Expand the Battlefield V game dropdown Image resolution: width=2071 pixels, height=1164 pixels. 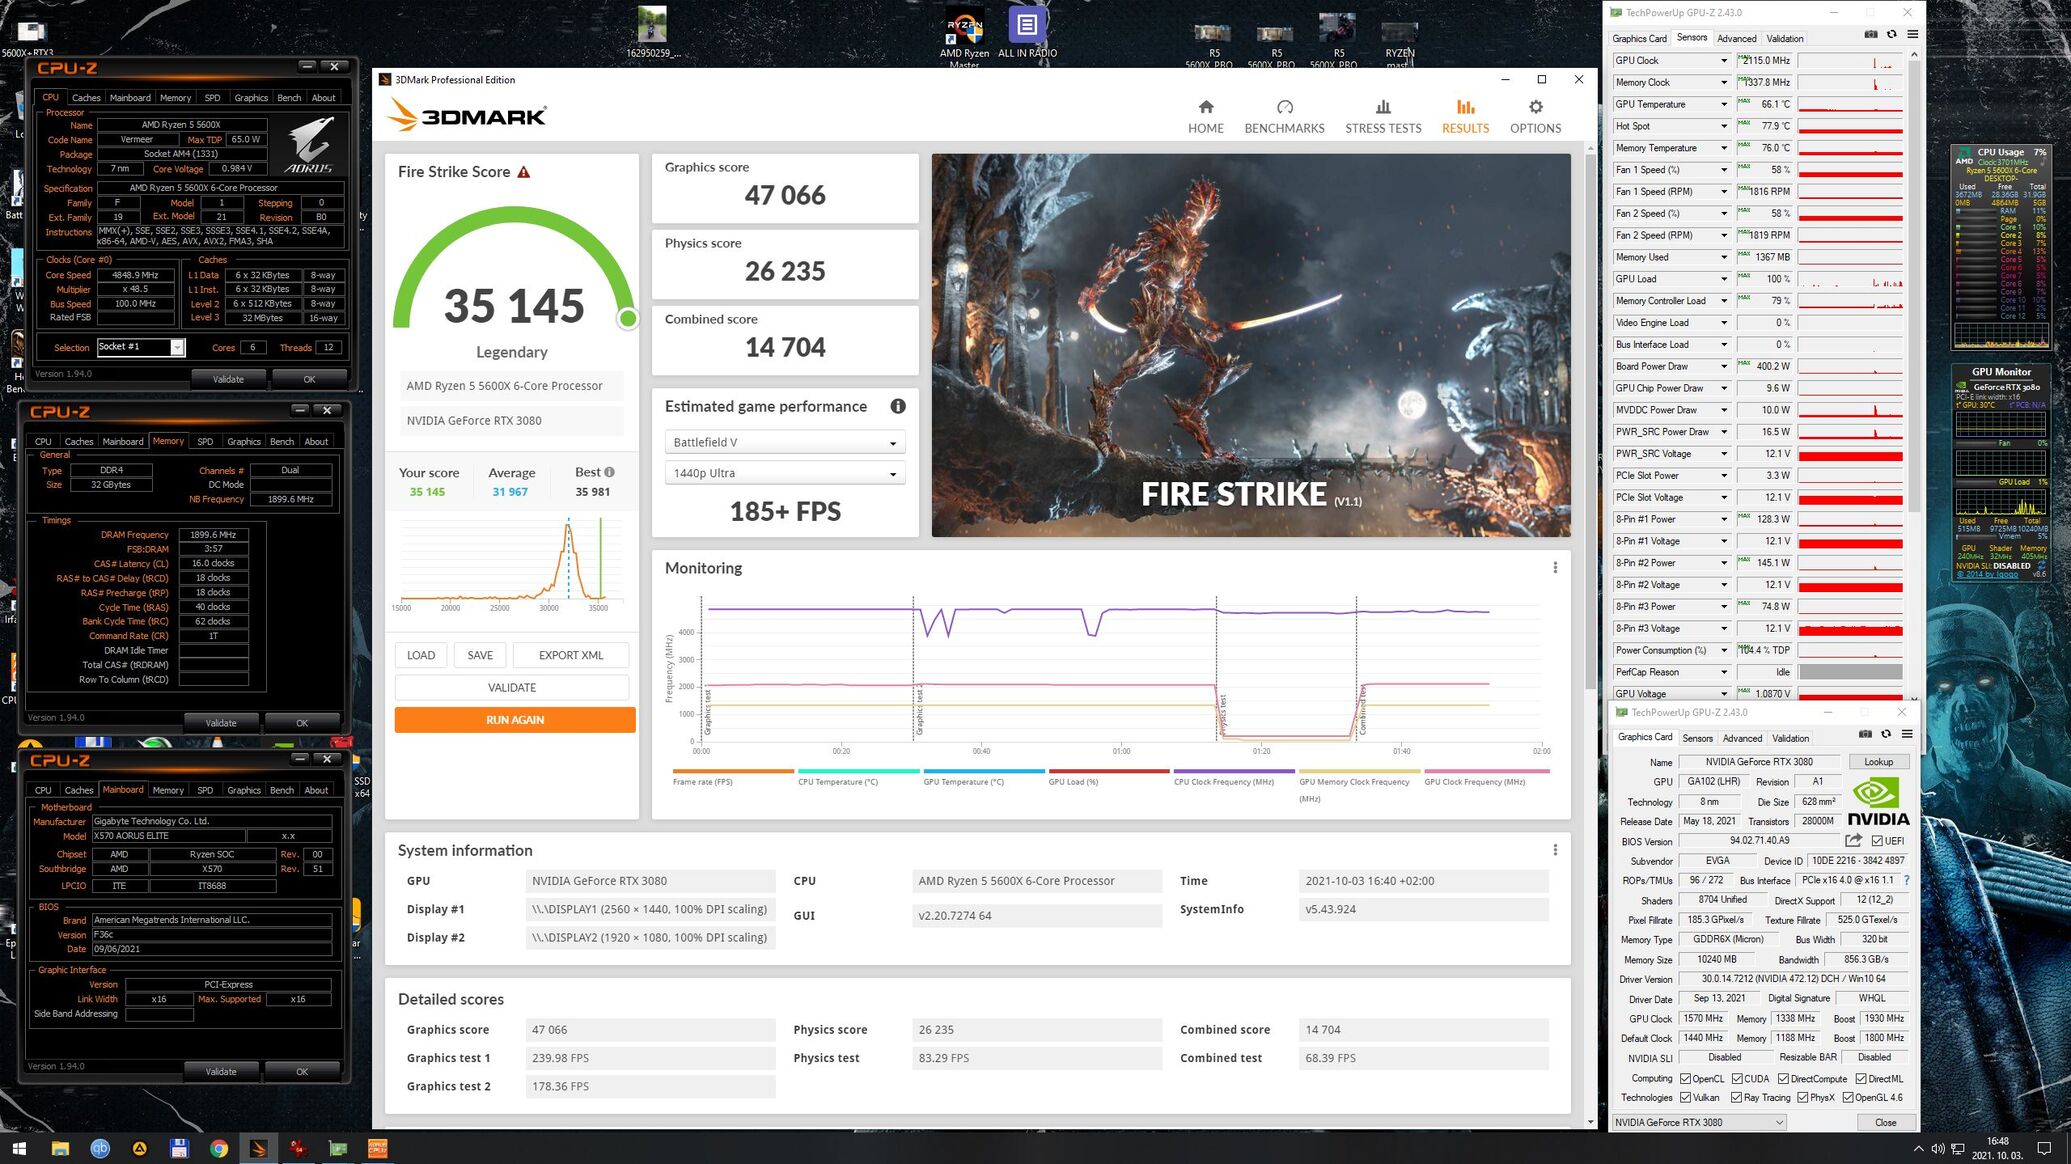785,442
